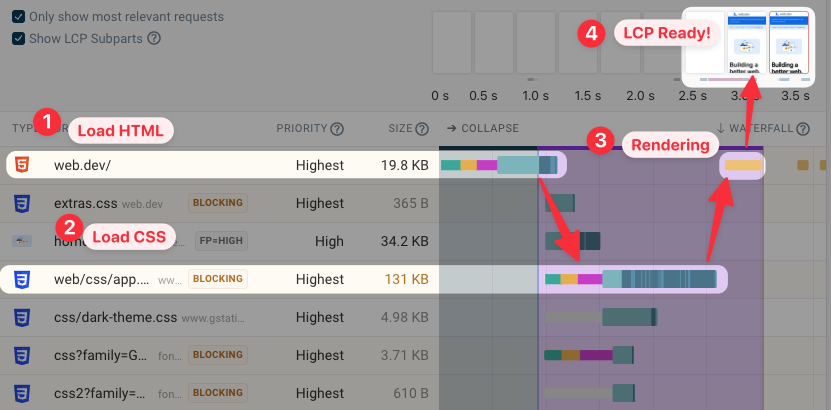
Task: Open the web.dev/ request row
Action: (x=90, y=165)
